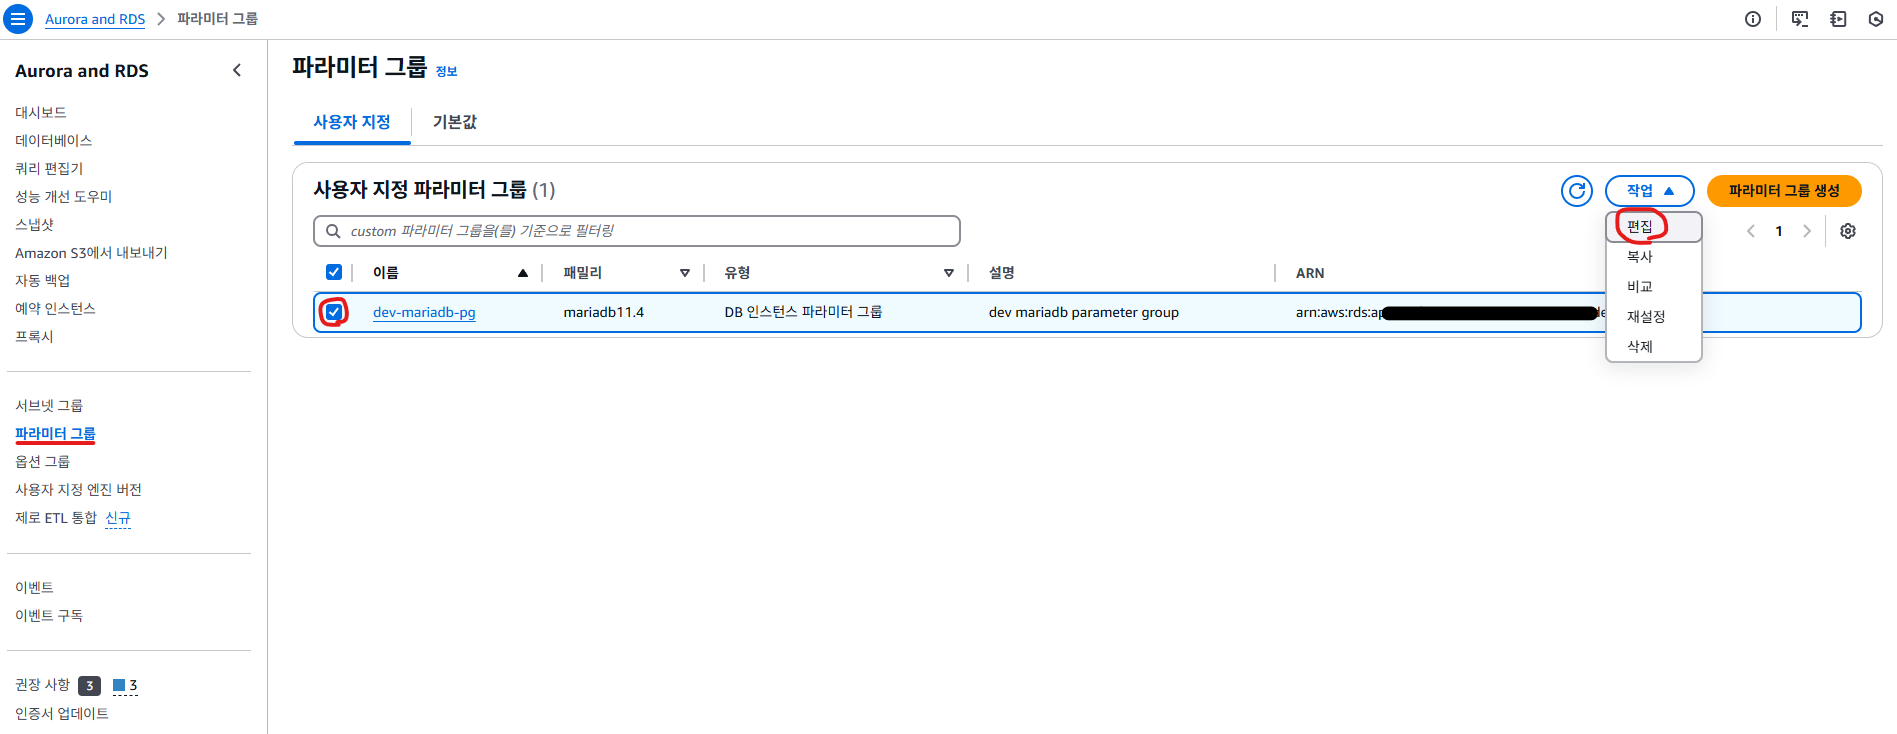
Task: Open the hexagon settings icon in the header
Action: (x=1876, y=19)
